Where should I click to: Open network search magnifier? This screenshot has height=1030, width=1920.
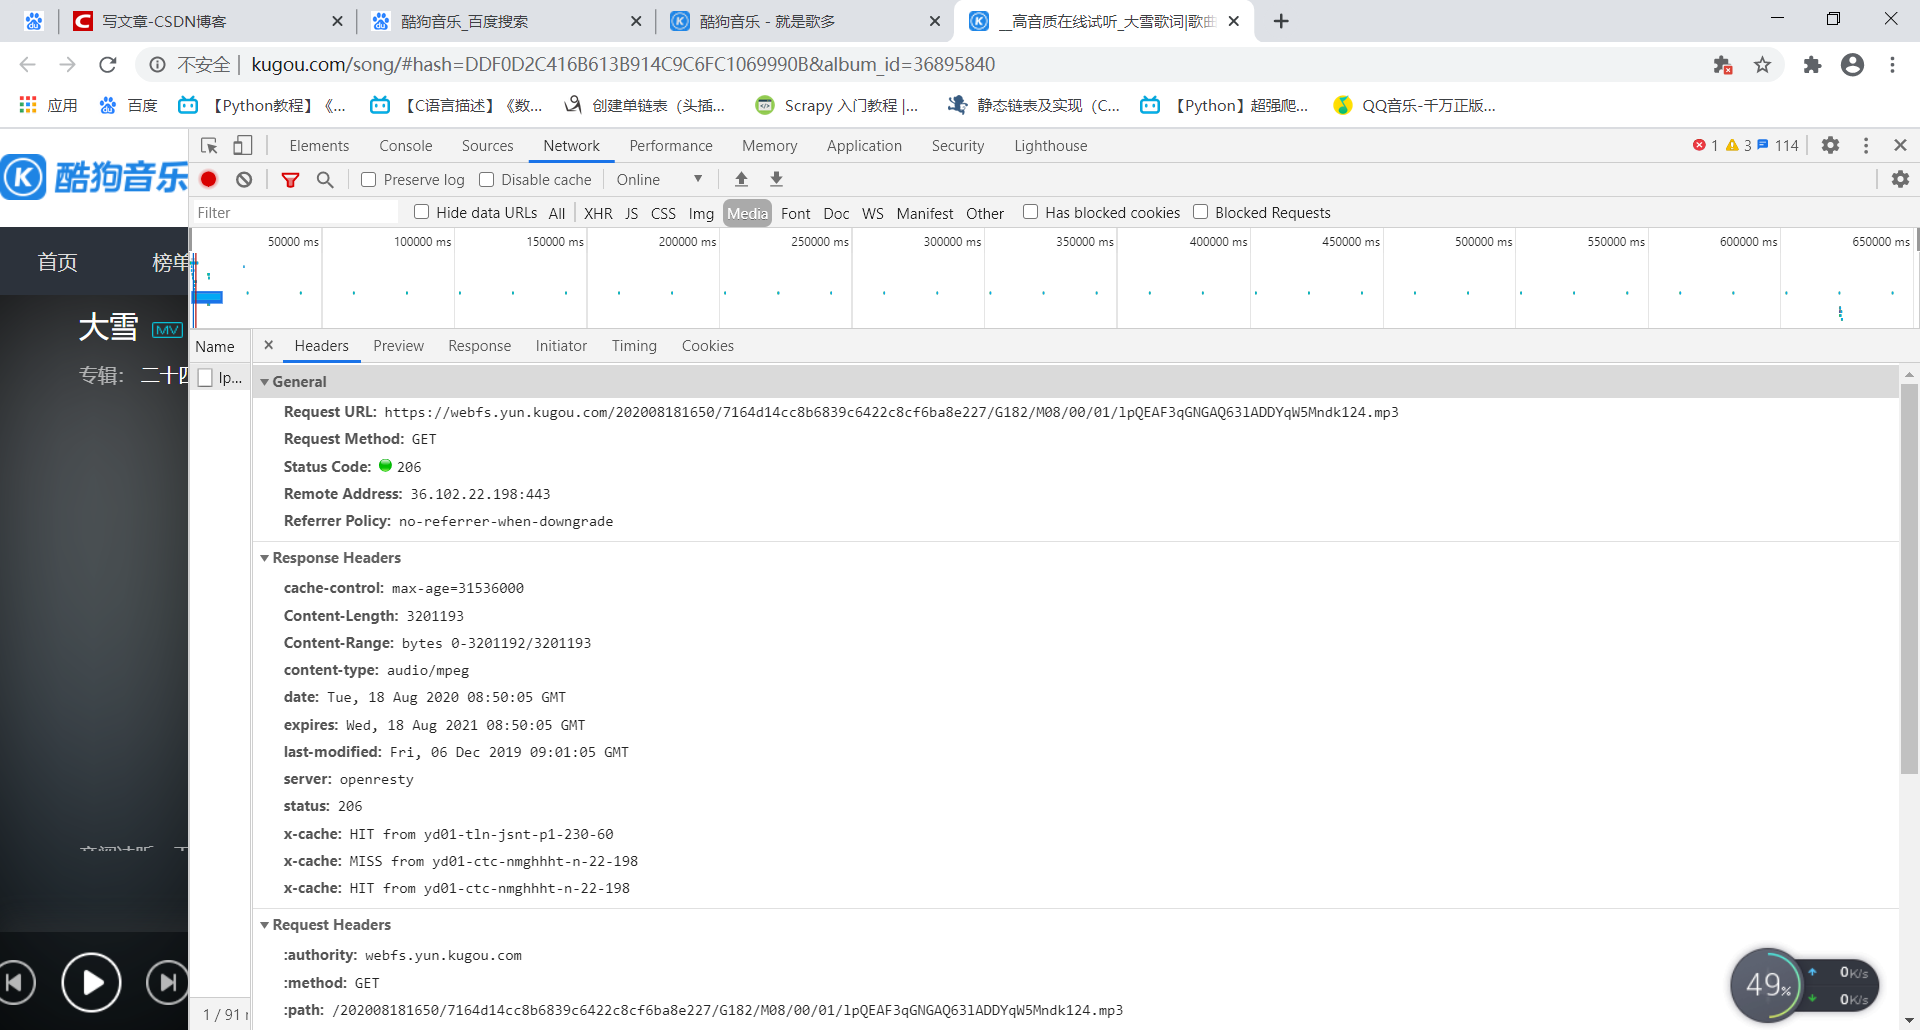coord(325,180)
